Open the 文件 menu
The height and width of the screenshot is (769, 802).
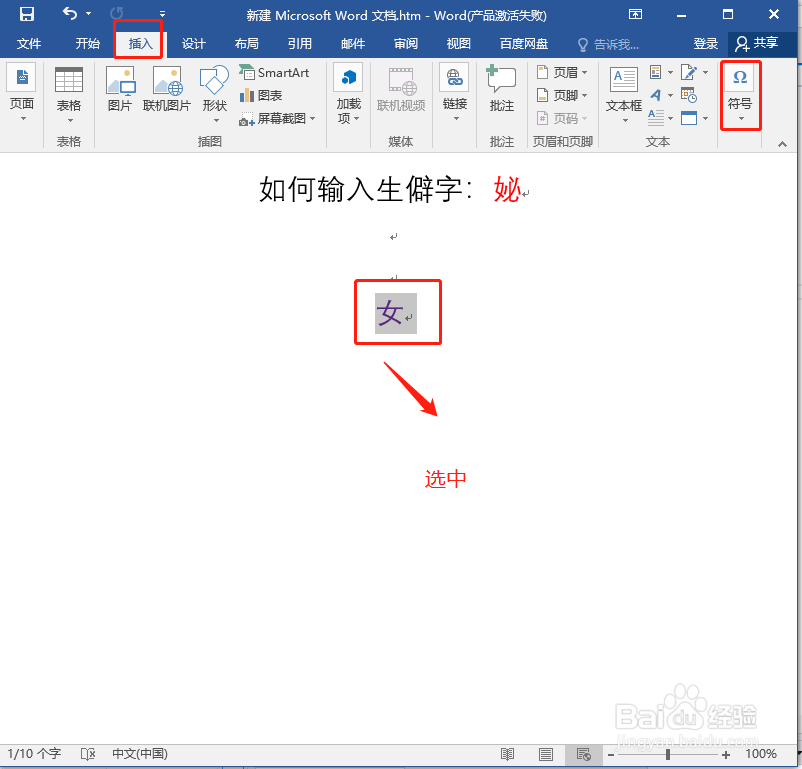[x=29, y=44]
